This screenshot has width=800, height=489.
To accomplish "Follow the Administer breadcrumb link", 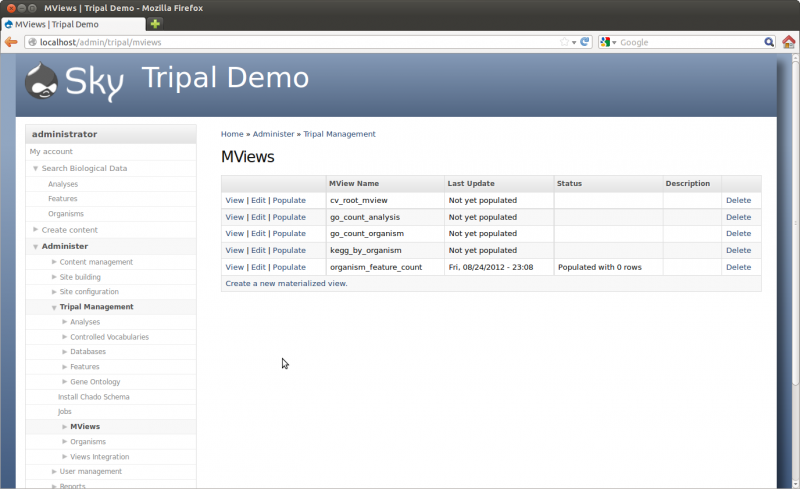I will click(273, 134).
